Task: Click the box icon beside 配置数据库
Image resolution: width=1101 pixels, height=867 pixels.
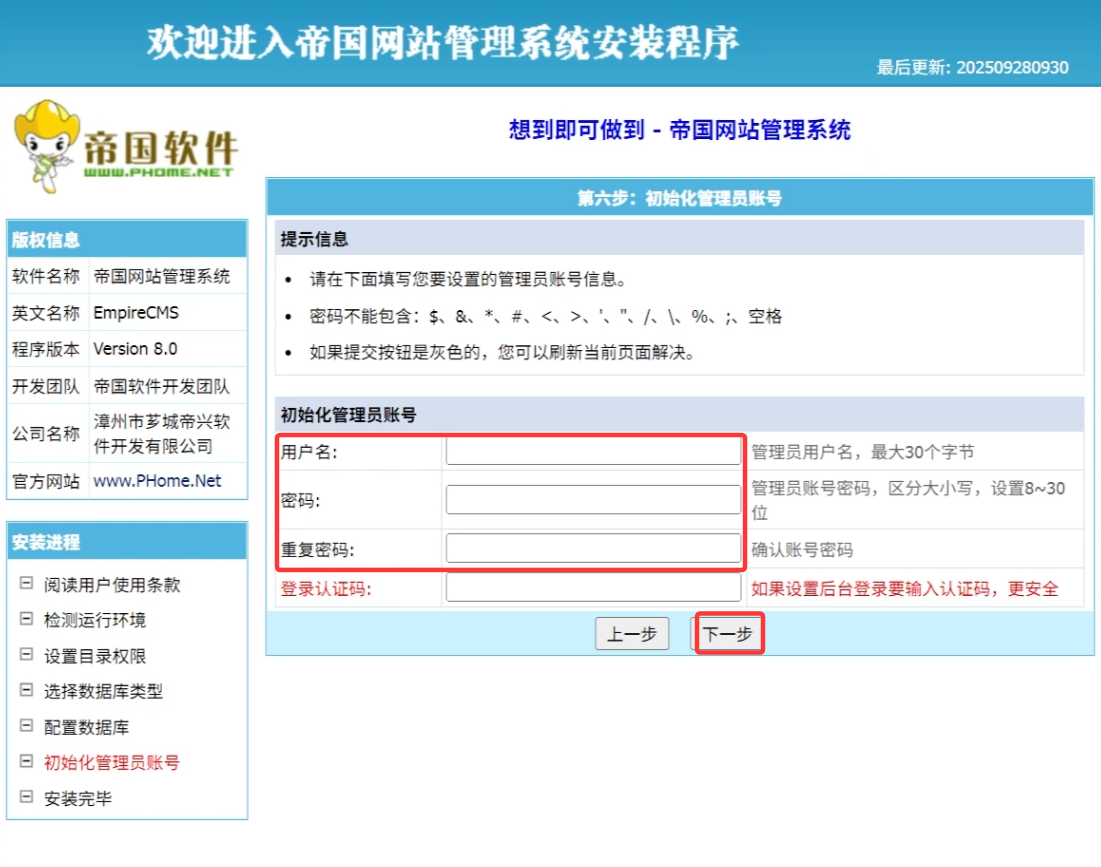Action: coord(26,727)
